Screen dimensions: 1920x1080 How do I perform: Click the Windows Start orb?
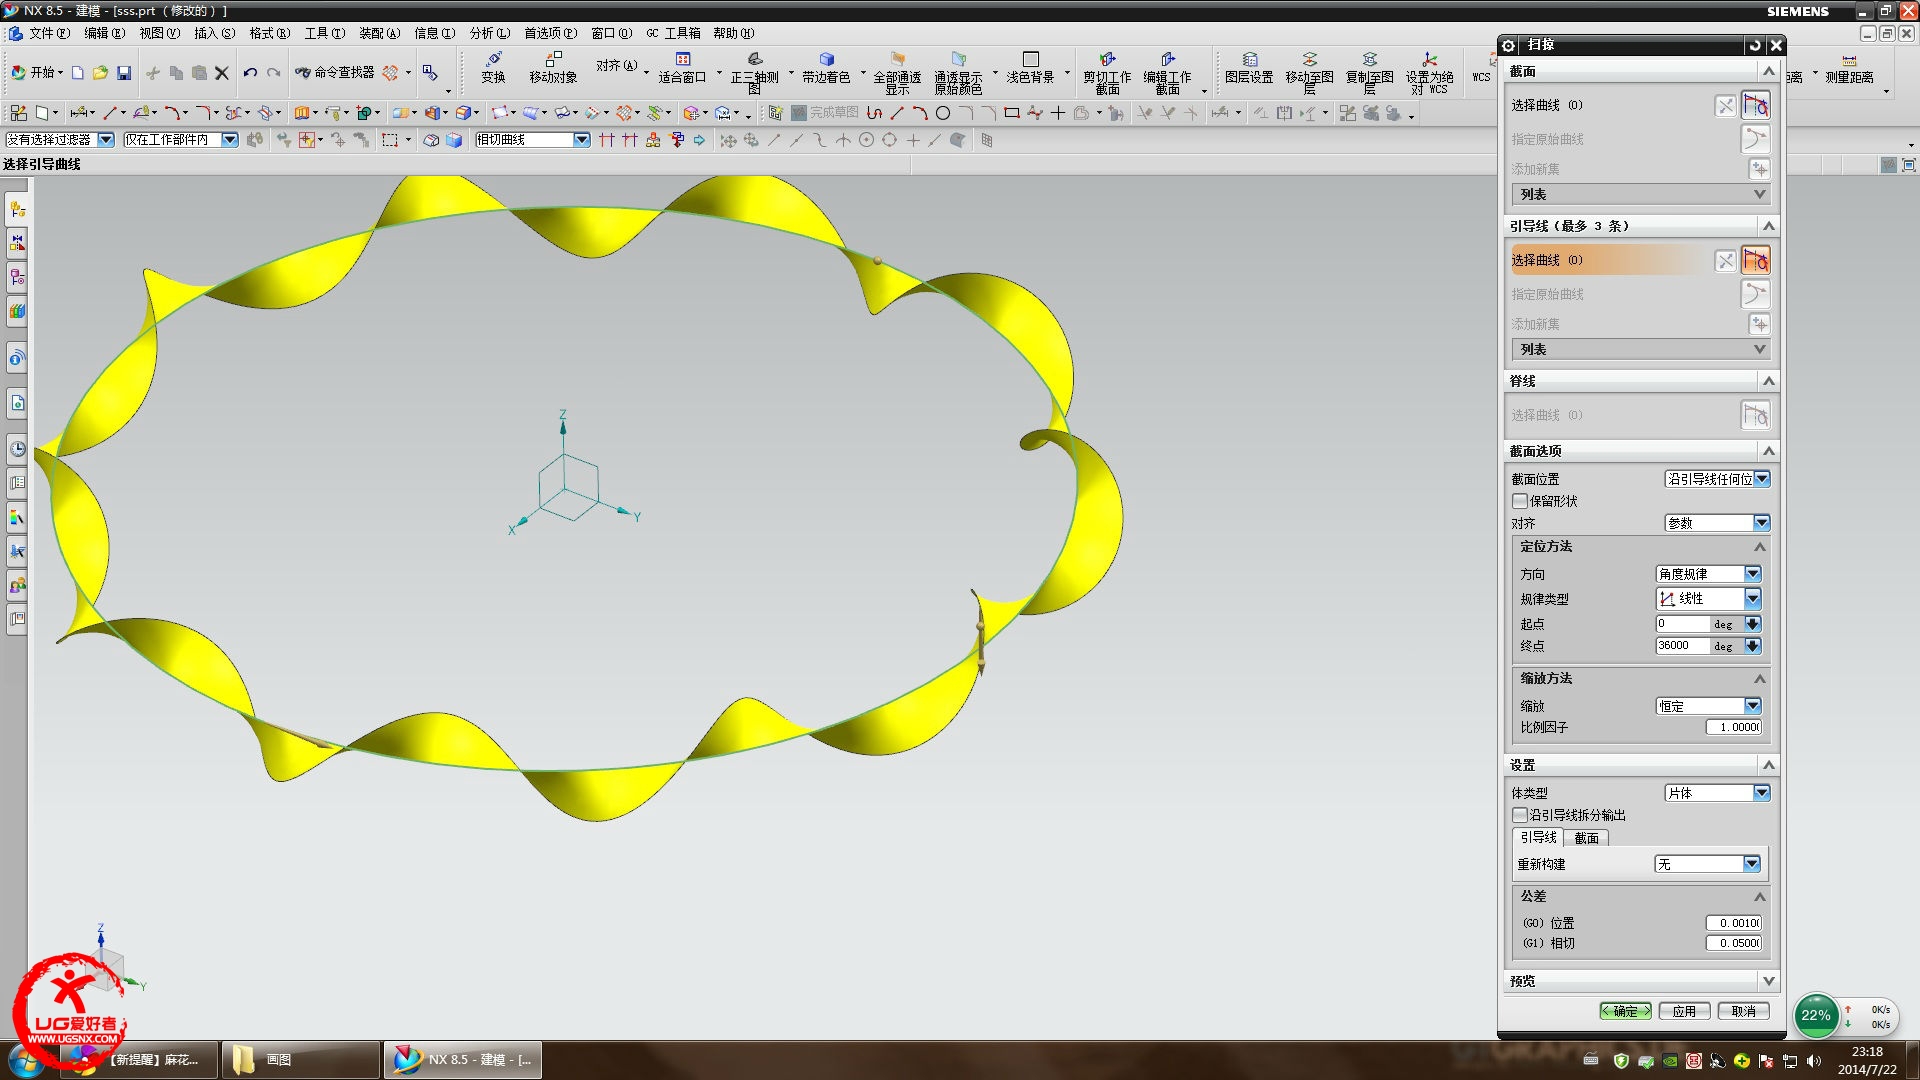pyautogui.click(x=25, y=1060)
